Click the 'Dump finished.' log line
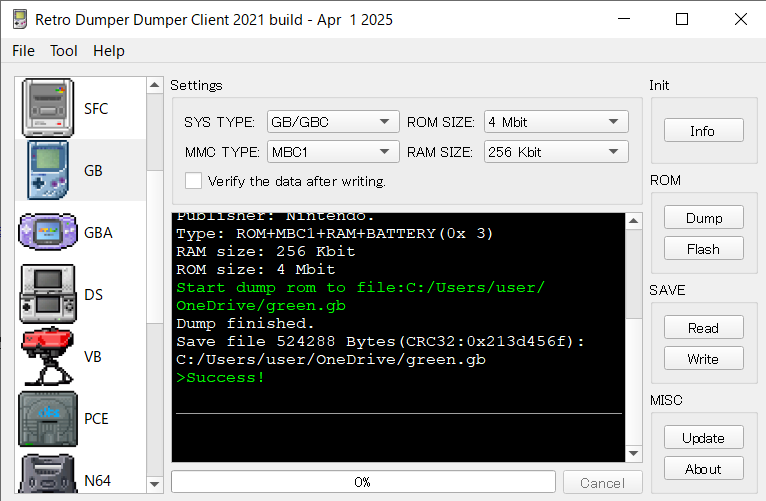Viewport: 766px width, 501px height. tap(245, 323)
